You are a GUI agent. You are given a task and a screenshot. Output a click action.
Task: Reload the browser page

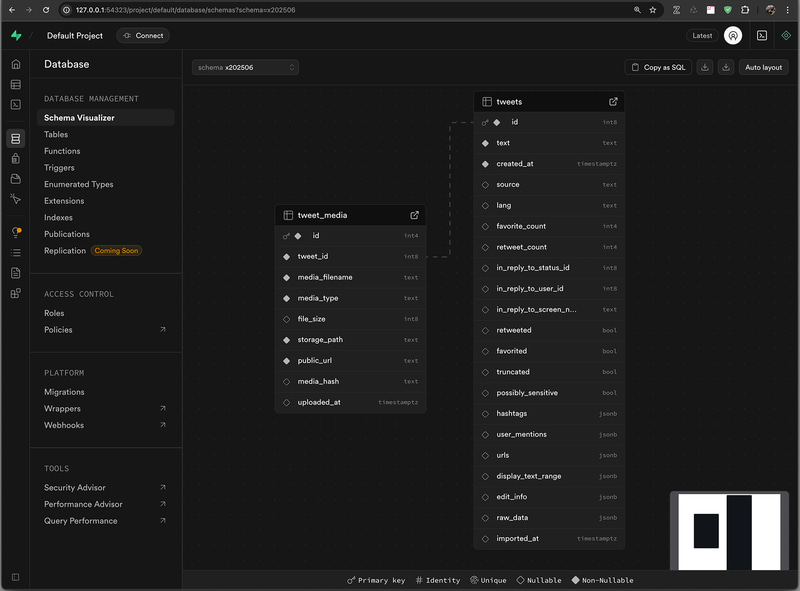click(x=46, y=10)
